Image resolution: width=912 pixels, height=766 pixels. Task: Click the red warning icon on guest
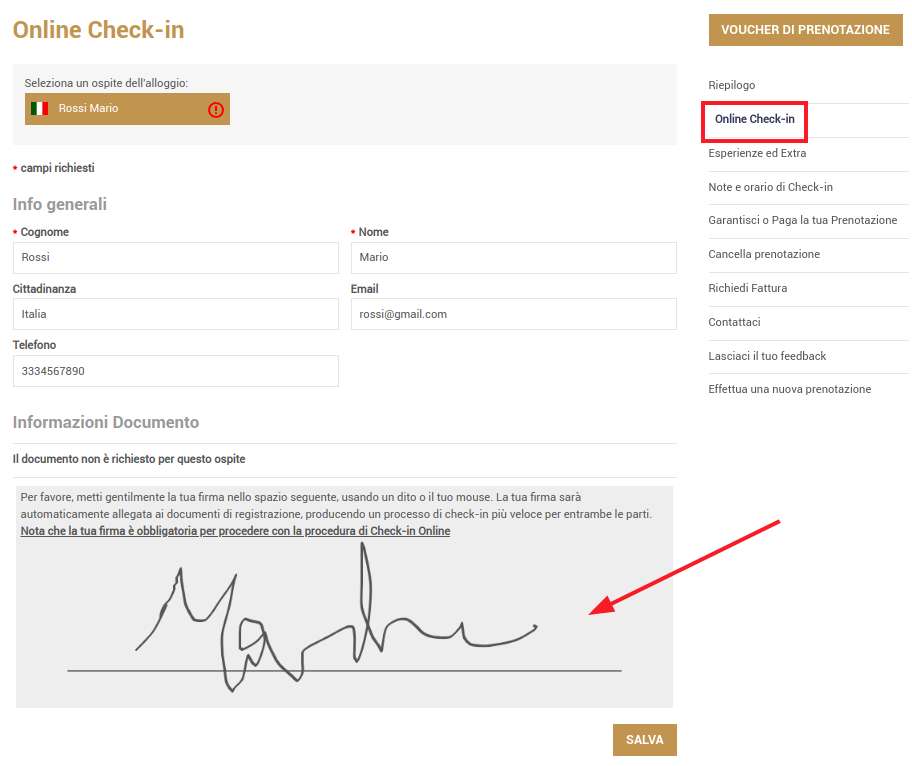(x=216, y=109)
